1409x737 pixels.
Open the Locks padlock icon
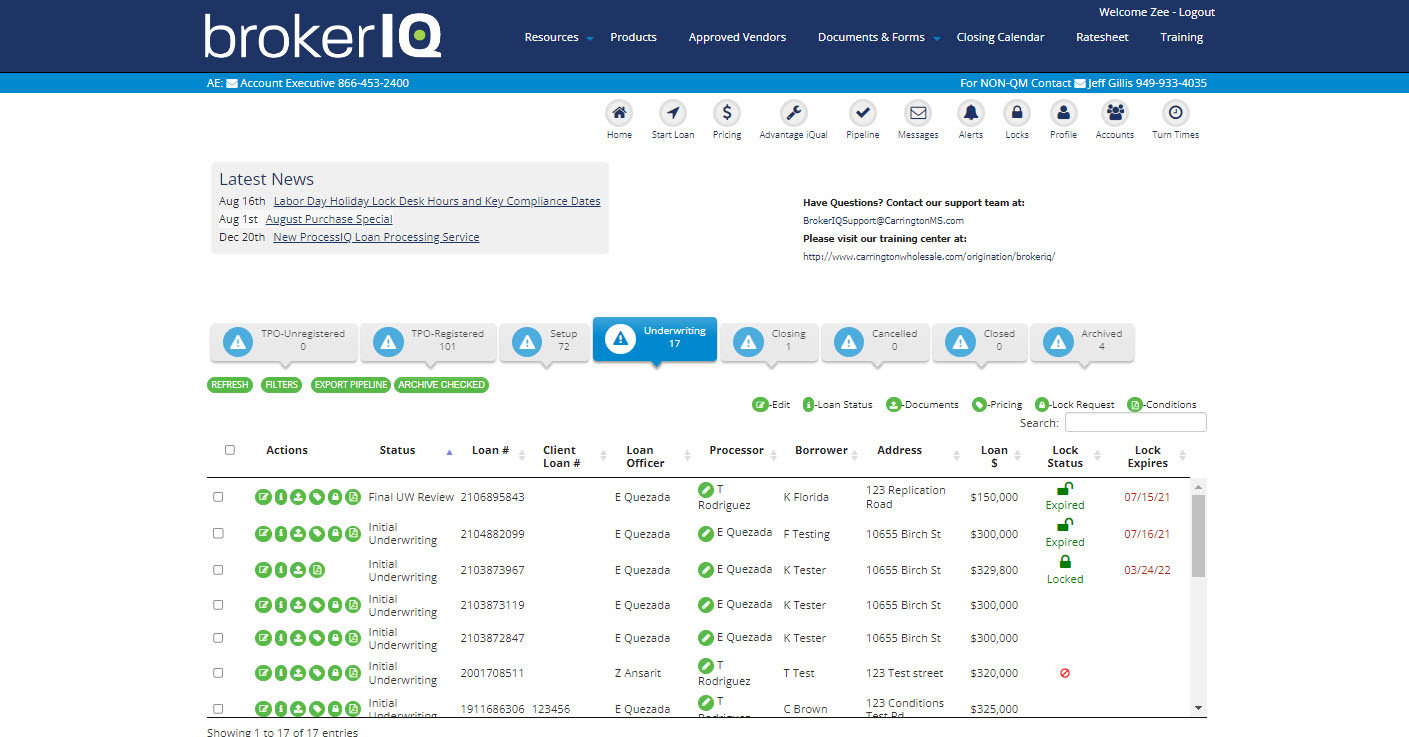1017,113
